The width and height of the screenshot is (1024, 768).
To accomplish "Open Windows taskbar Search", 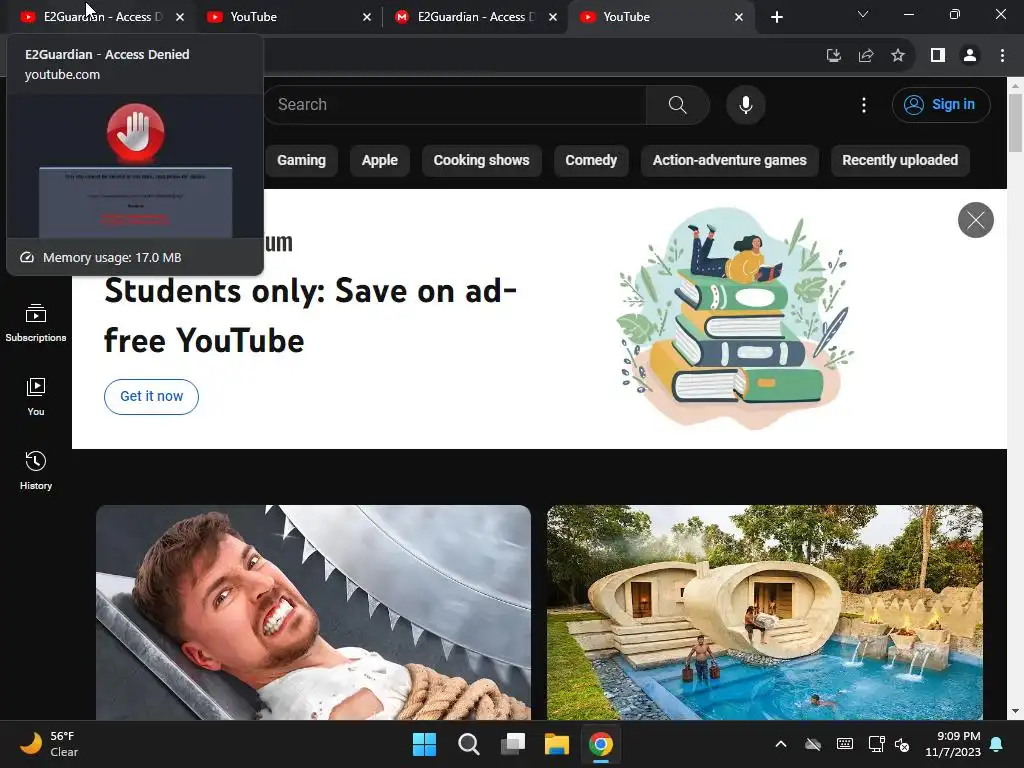I will pyautogui.click(x=469, y=744).
